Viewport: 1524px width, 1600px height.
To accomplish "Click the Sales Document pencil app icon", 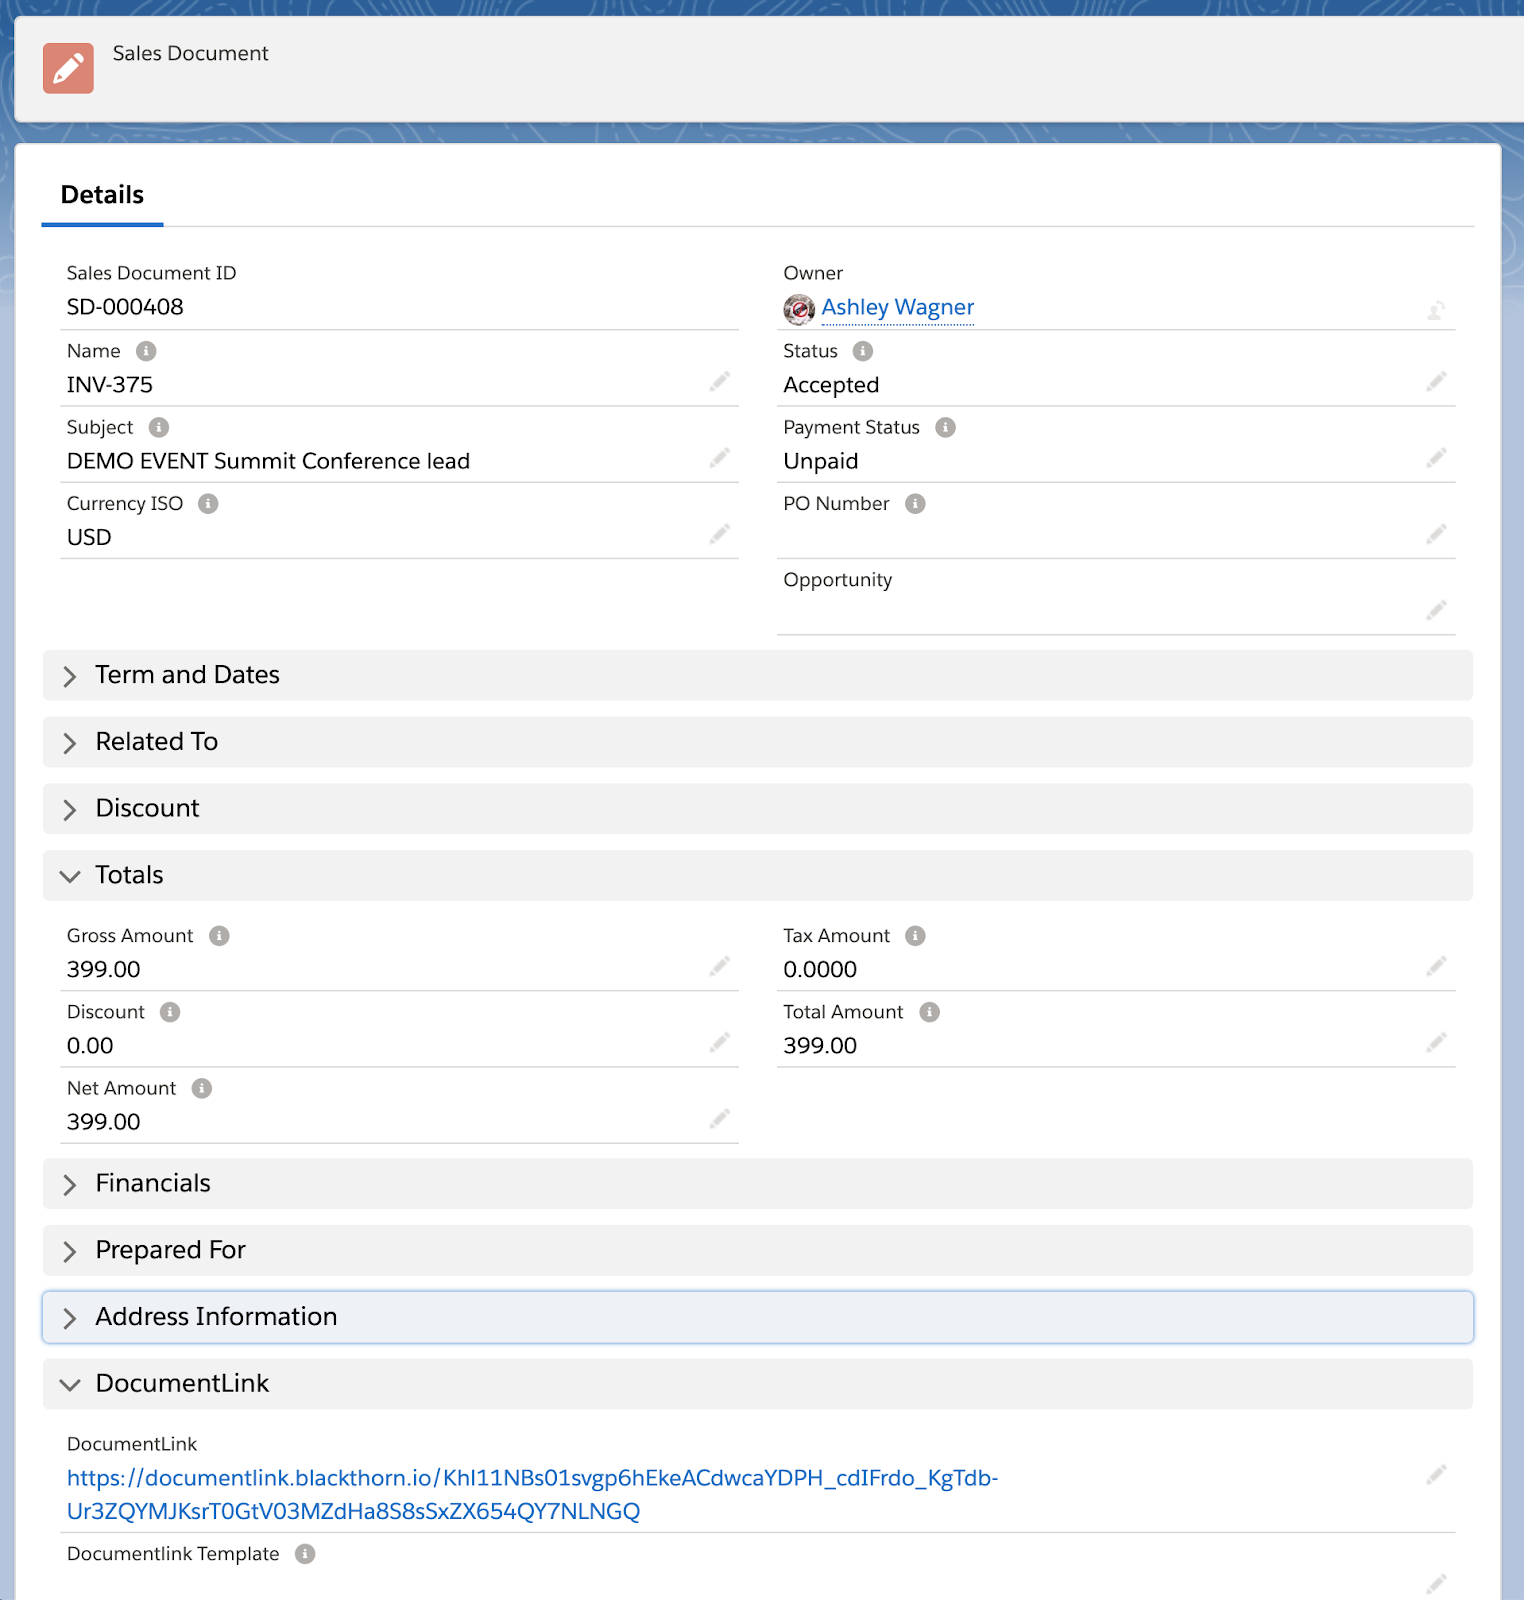I will pos(68,68).
